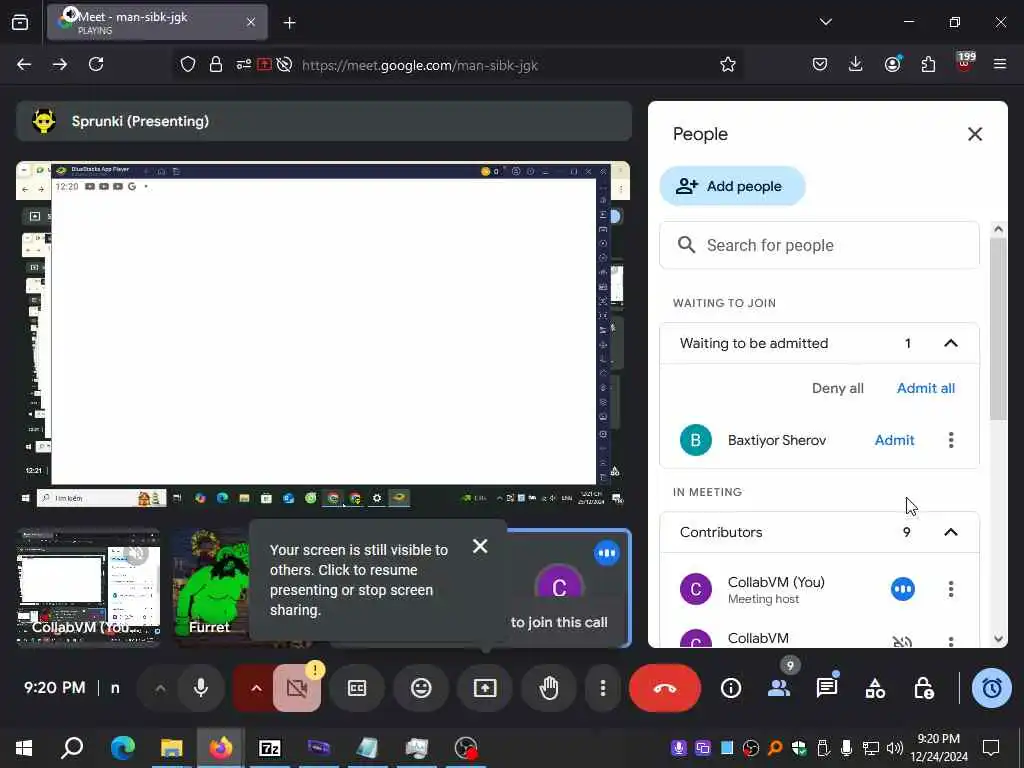Collapse Waiting to be admitted section
This screenshot has width=1024, height=768.
click(951, 343)
